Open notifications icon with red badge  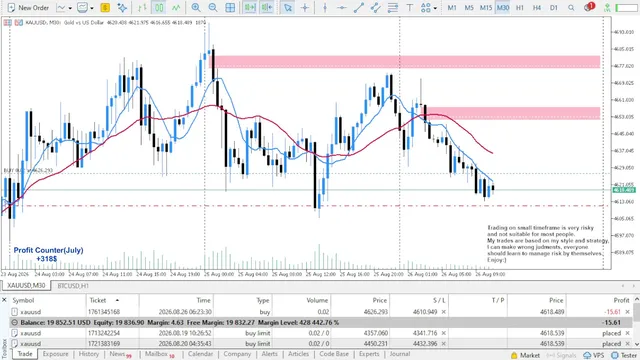tap(589, 7)
